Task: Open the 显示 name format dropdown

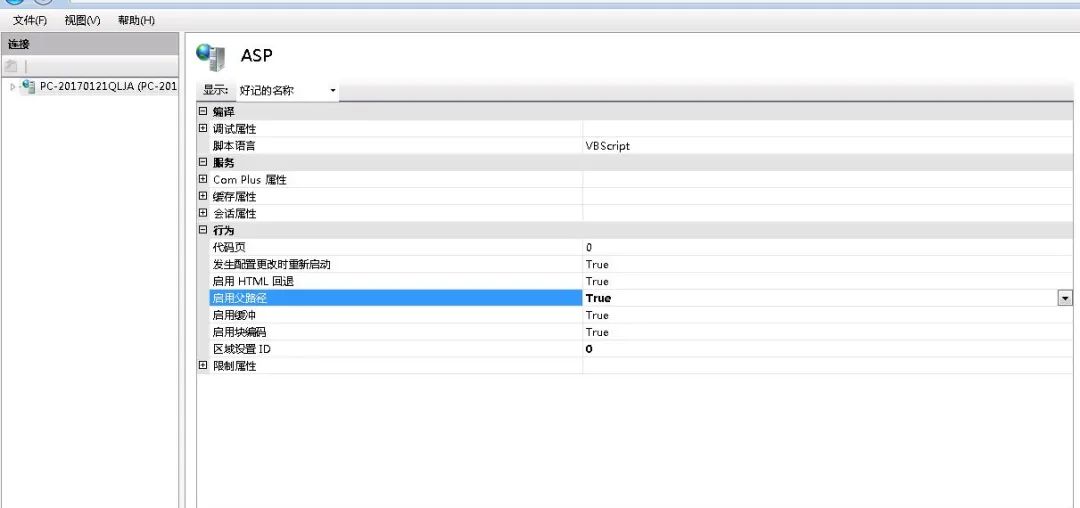Action: click(x=288, y=91)
